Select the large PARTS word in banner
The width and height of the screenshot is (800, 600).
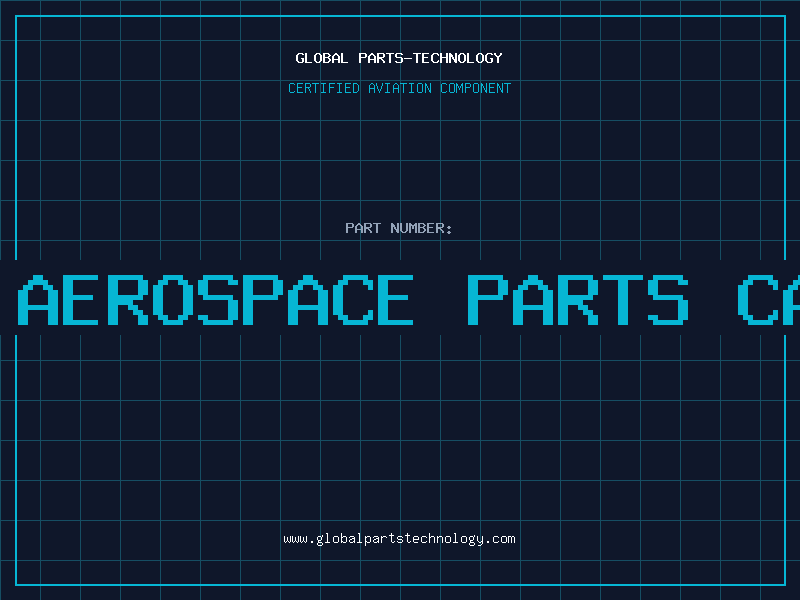tap(578, 300)
